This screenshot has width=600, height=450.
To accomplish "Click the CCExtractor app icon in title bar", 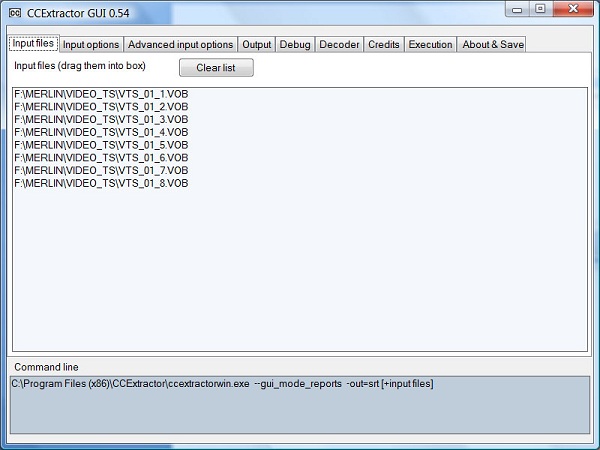I will [x=15, y=13].
